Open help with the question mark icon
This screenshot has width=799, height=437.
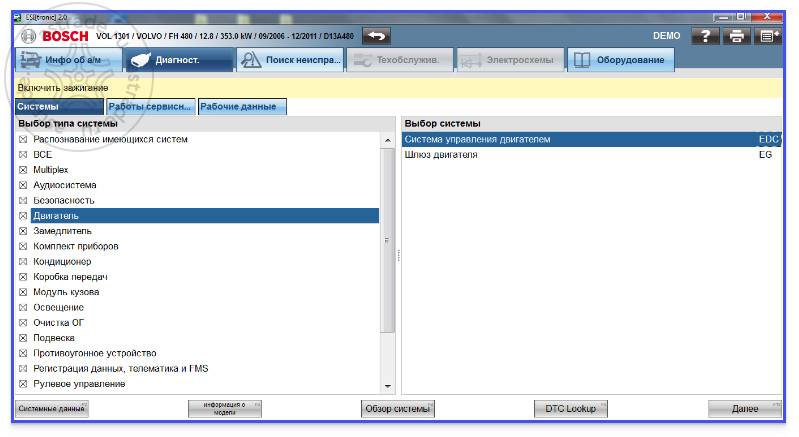(x=705, y=36)
